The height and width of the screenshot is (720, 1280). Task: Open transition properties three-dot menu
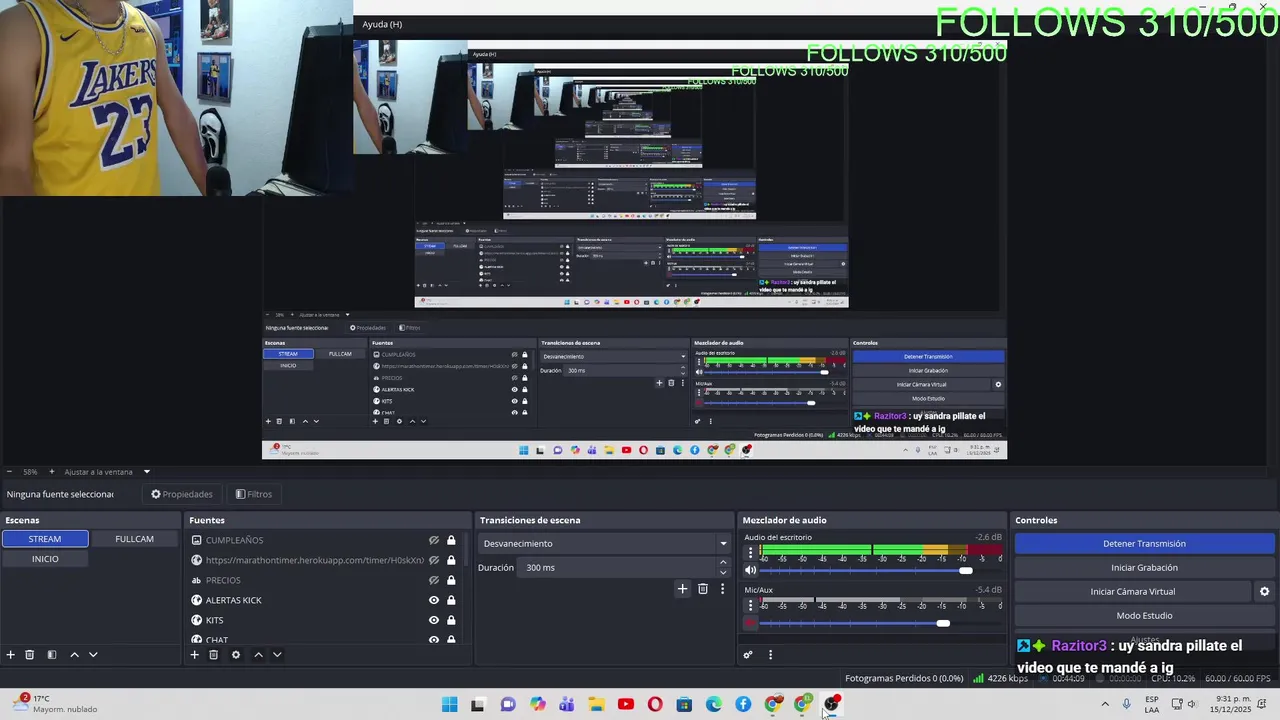722,589
